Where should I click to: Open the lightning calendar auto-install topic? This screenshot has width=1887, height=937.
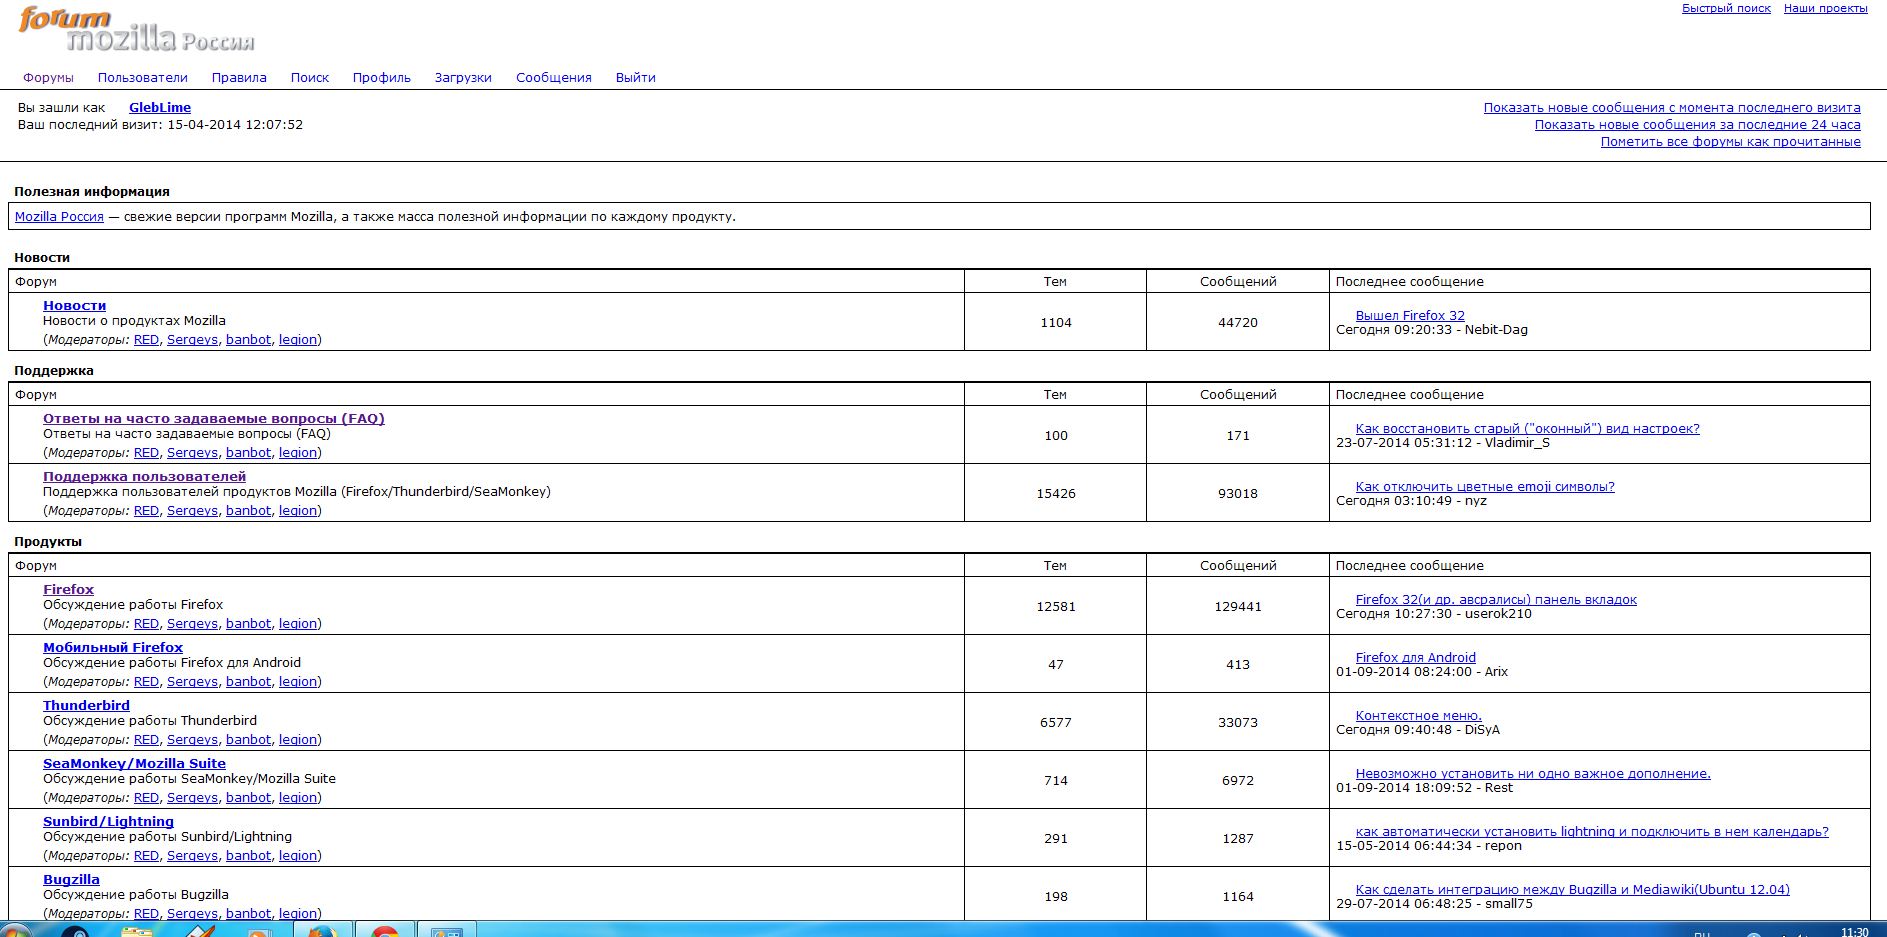pyautogui.click(x=1592, y=831)
